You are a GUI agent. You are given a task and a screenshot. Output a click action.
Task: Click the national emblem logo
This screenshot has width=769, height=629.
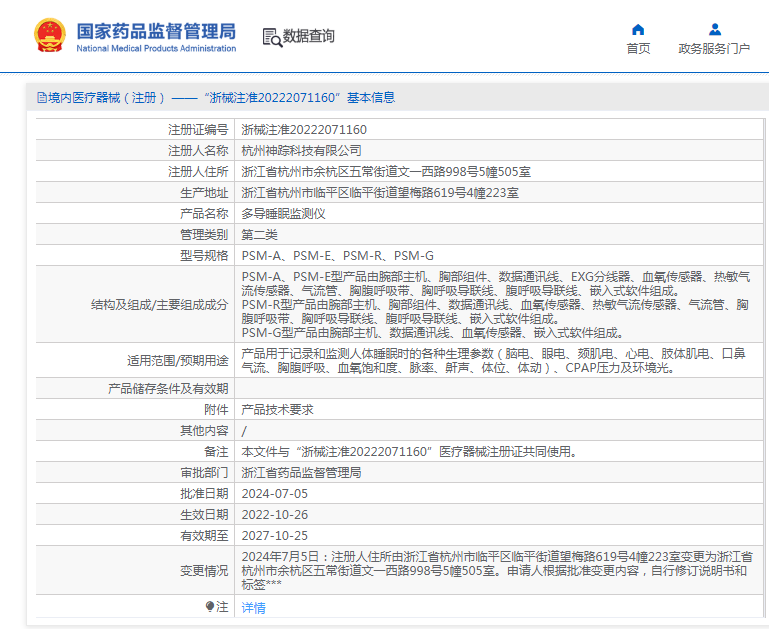click(x=49, y=36)
